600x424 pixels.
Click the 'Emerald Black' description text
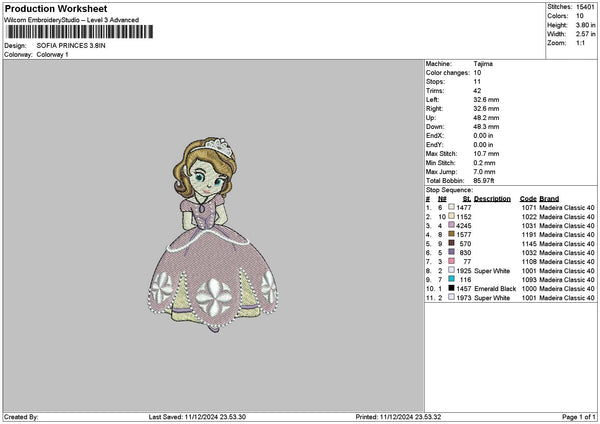click(x=495, y=289)
